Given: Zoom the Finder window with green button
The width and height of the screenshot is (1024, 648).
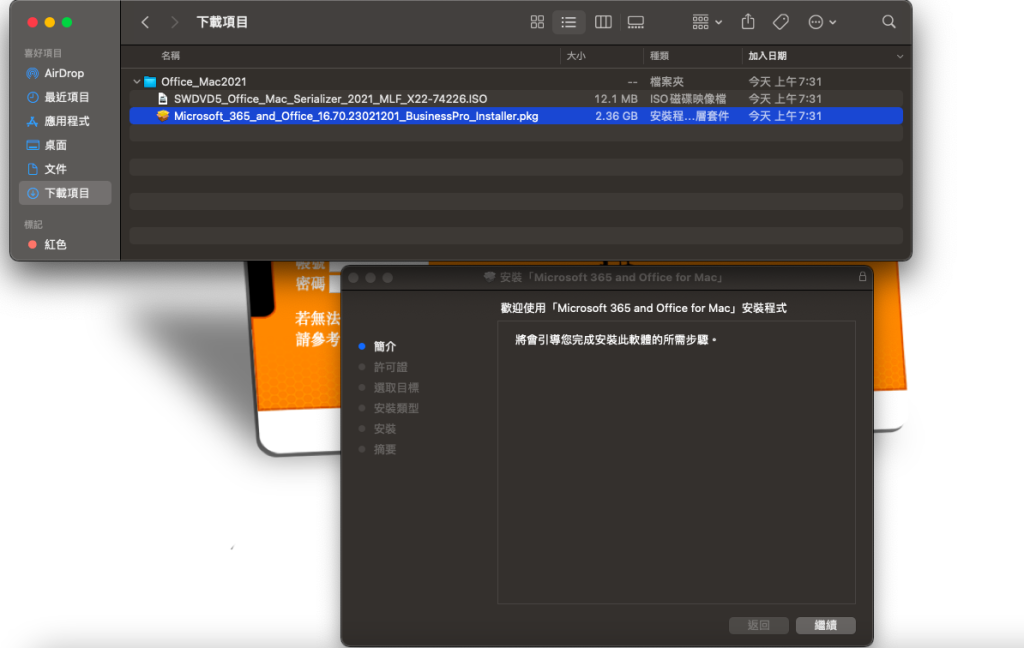Looking at the screenshot, I should tap(67, 22).
